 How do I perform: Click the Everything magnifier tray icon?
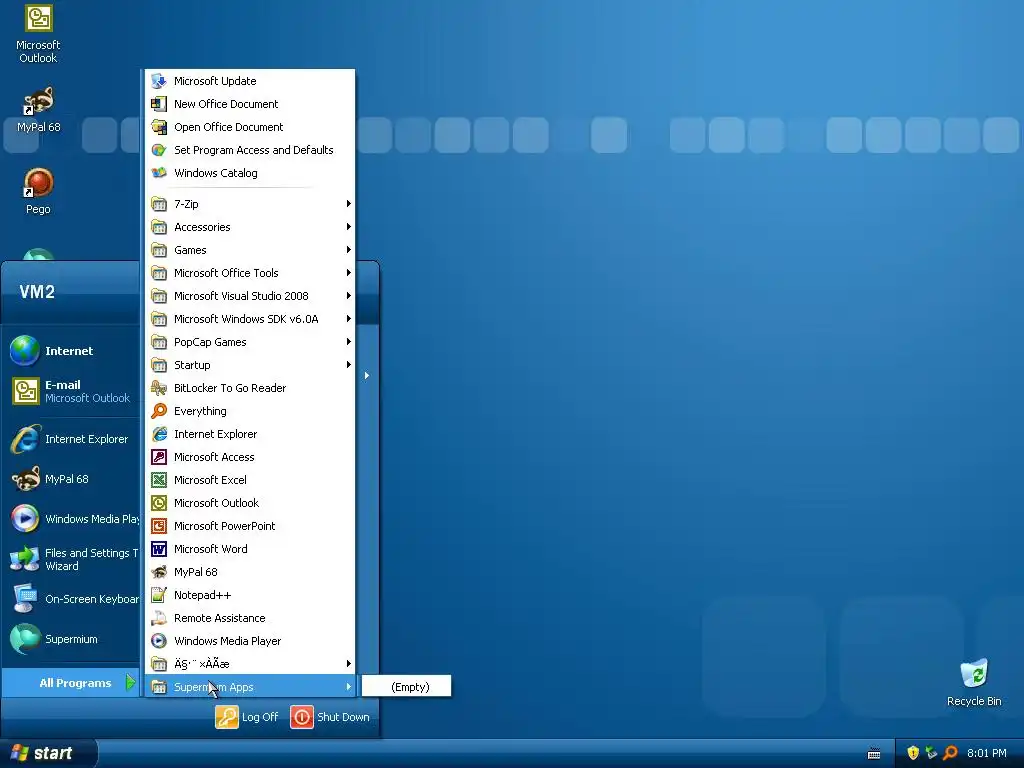950,753
